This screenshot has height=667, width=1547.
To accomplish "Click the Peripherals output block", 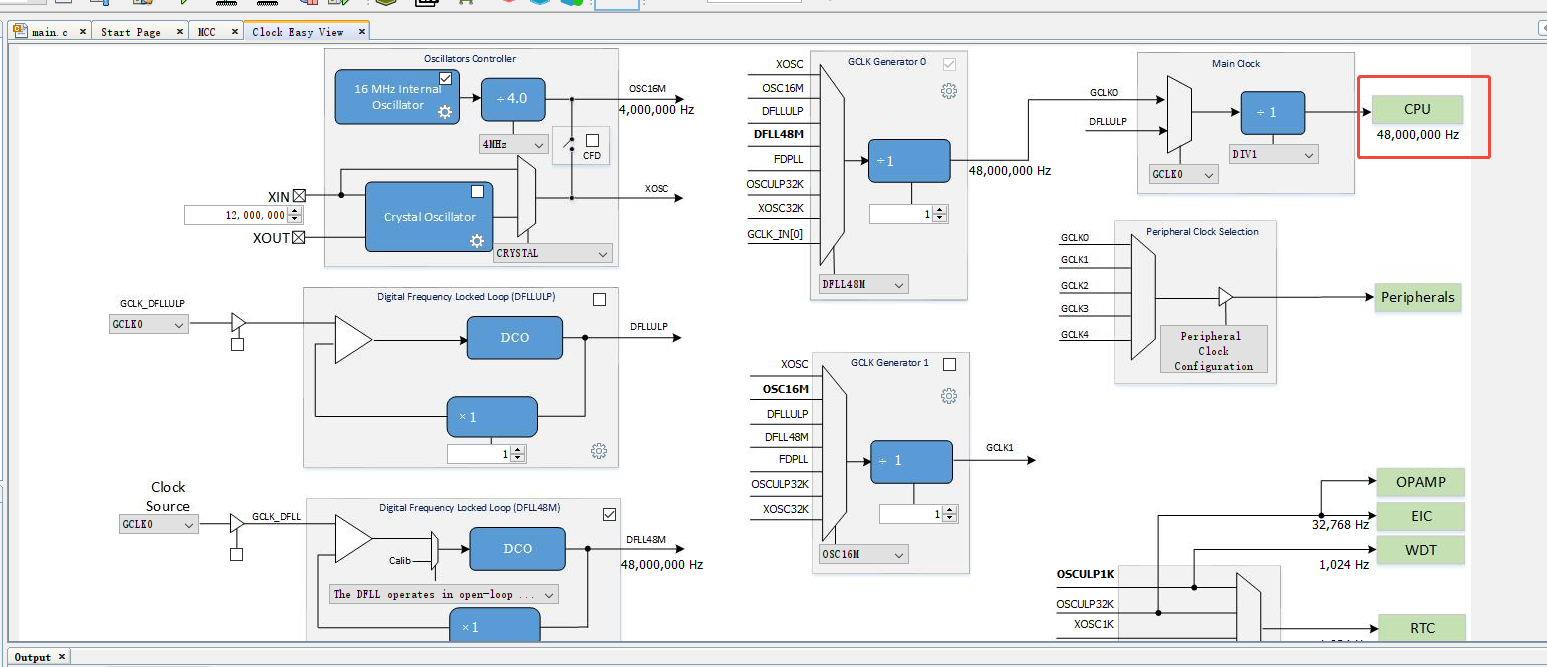I will [1418, 297].
